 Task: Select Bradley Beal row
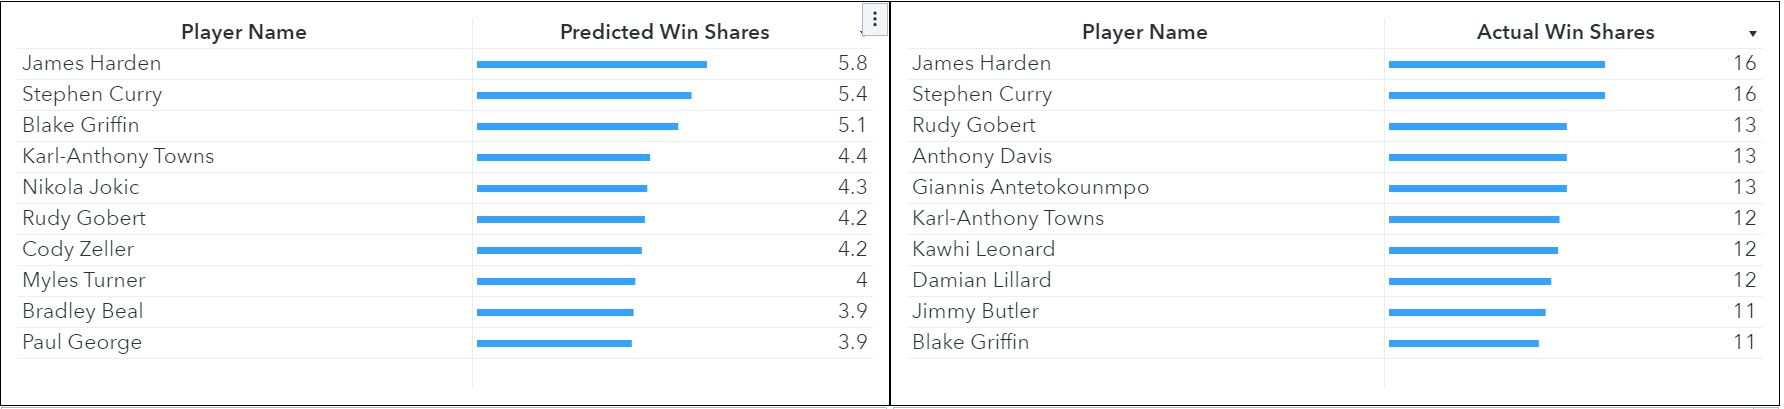[x=445, y=311]
